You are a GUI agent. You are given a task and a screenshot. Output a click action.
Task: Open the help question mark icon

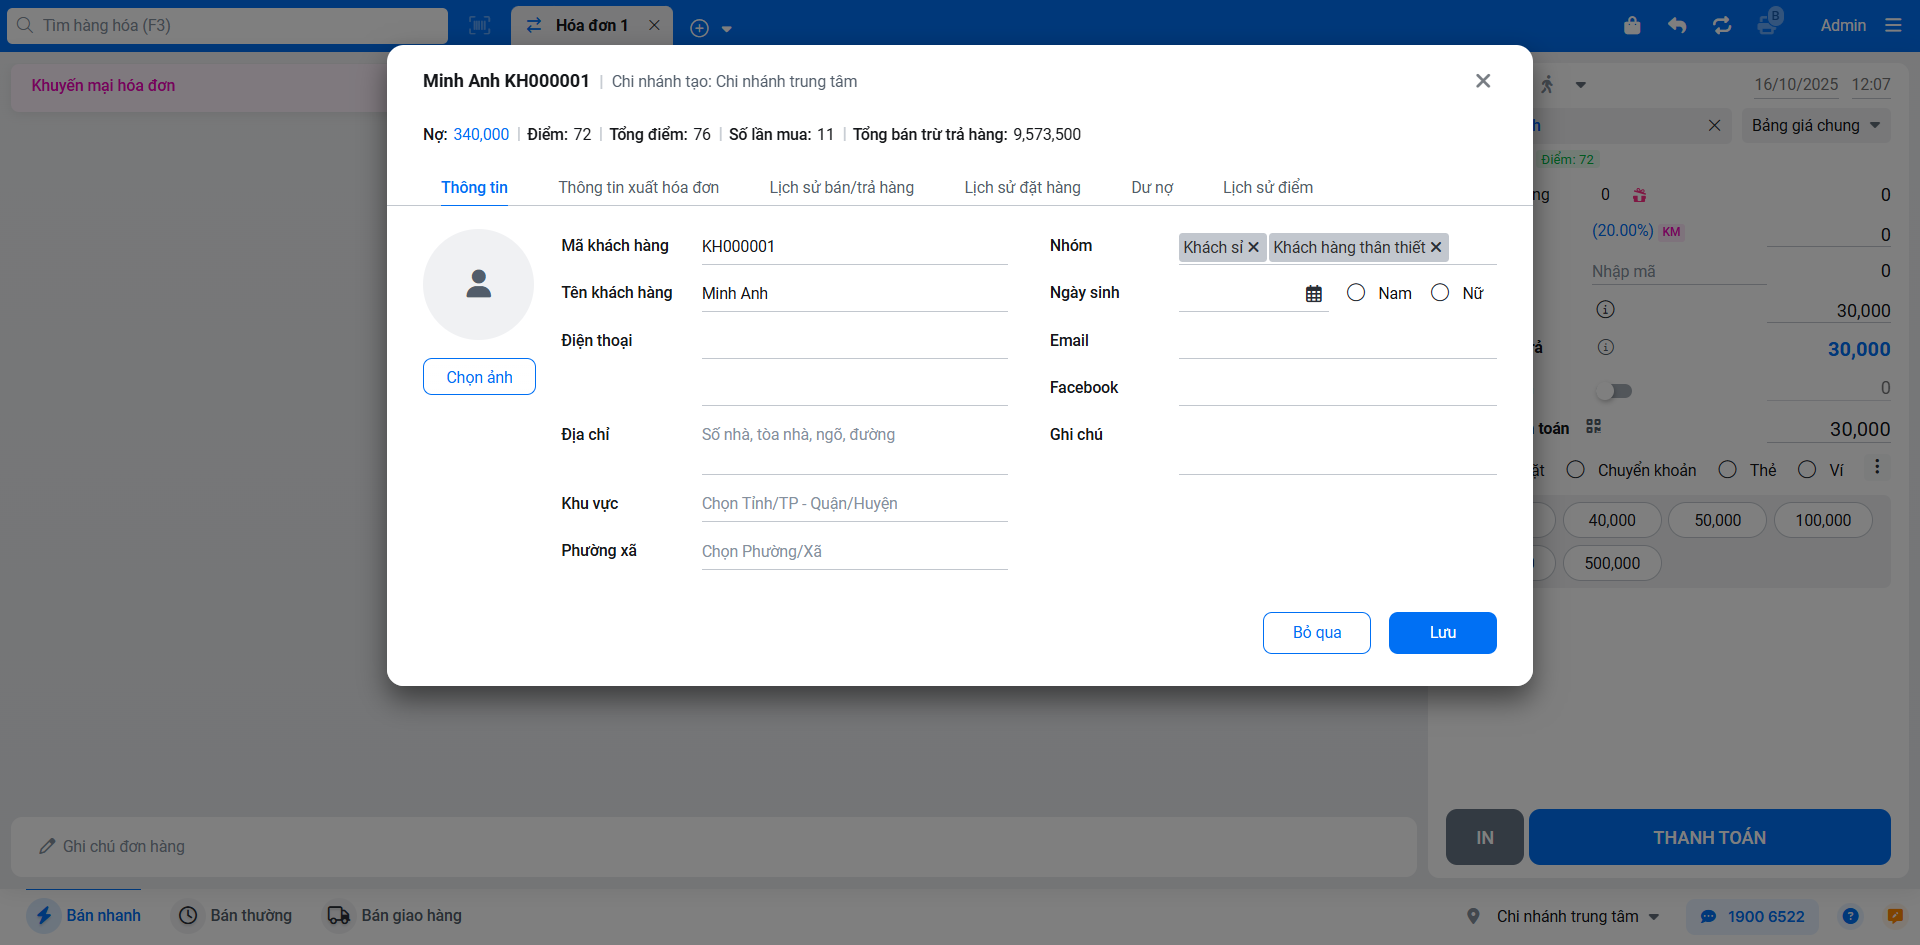pos(1851,916)
